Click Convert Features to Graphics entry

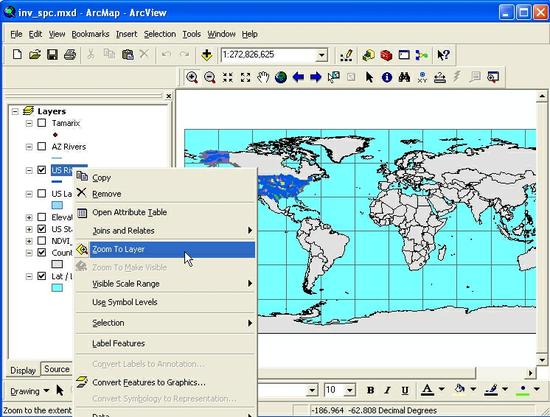click(x=166, y=382)
